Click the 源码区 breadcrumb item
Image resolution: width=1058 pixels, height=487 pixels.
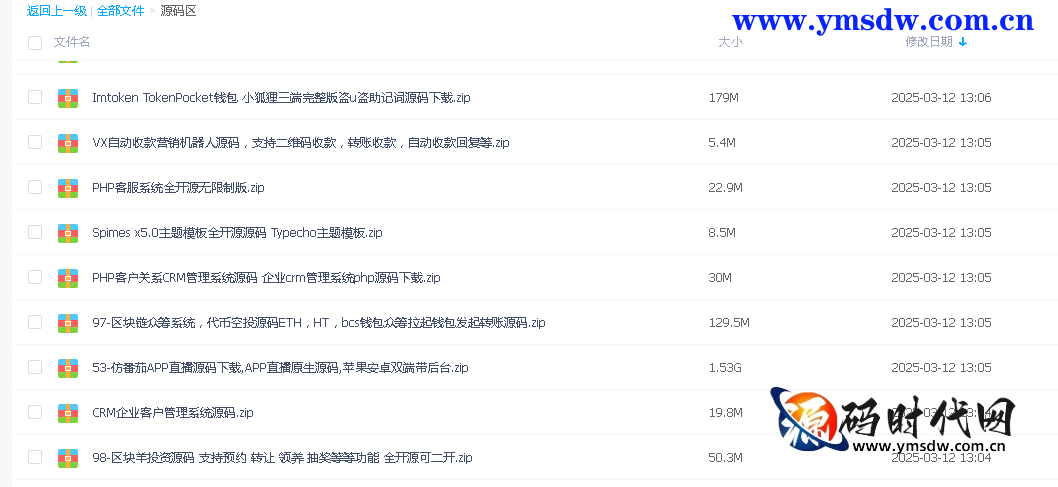coord(178,11)
